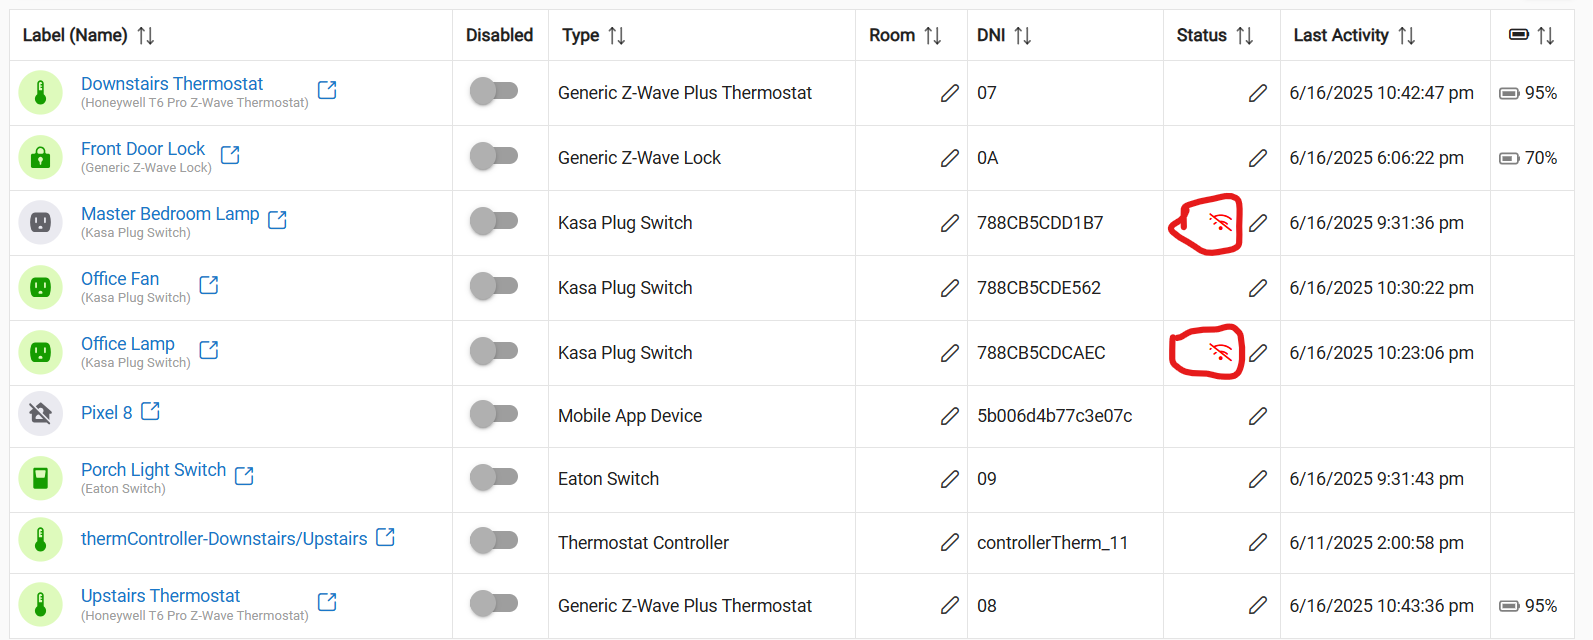The image size is (1593, 640).
Task: Edit status pencil for Porch Light Switch
Action: click(x=1258, y=479)
